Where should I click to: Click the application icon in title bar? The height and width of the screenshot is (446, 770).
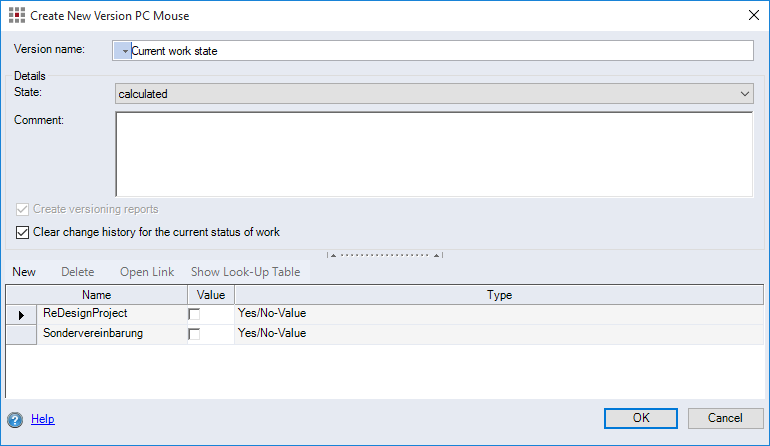pyautogui.click(x=15, y=16)
